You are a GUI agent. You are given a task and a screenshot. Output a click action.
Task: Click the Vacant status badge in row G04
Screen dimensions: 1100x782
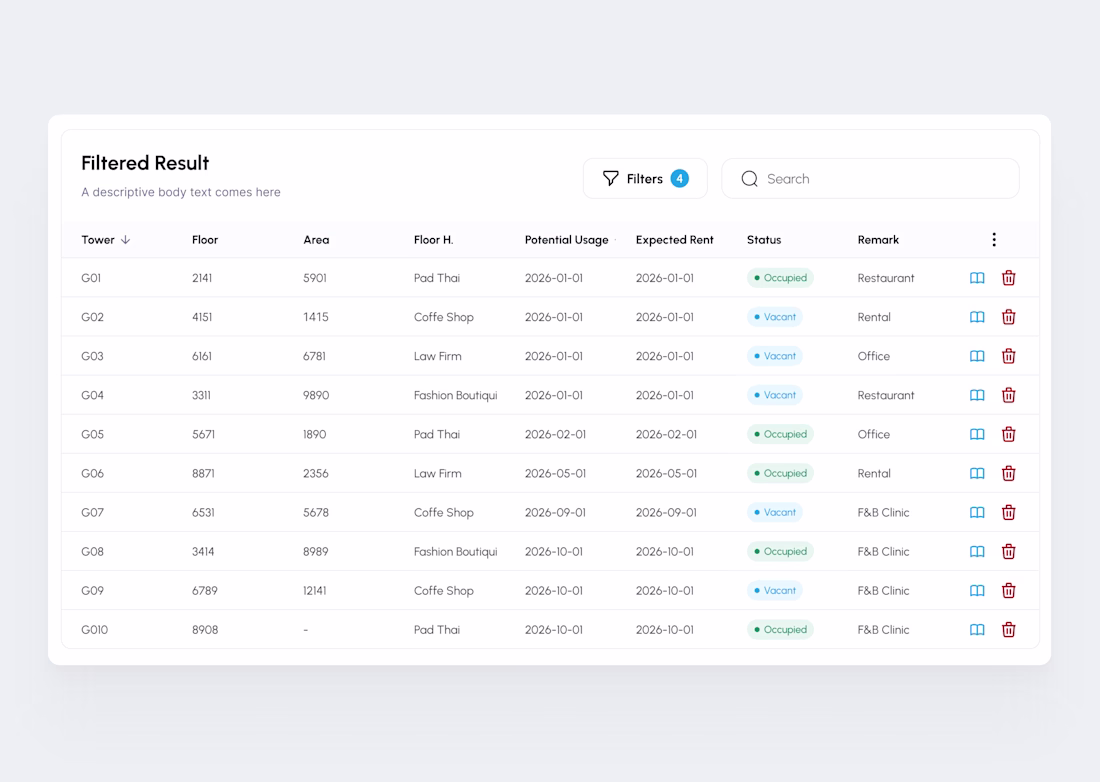click(x=774, y=395)
